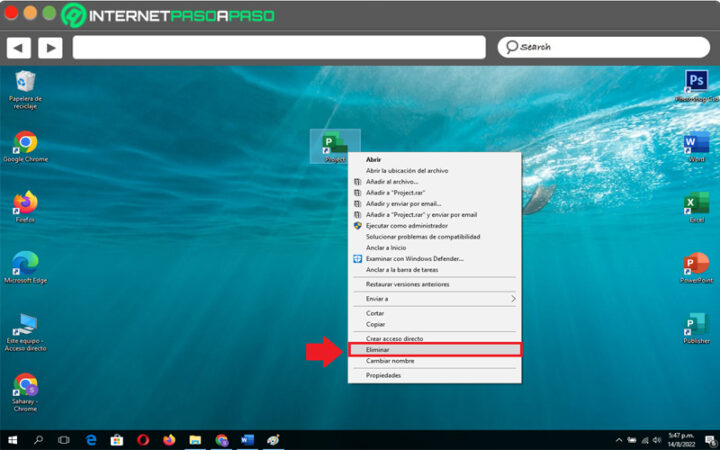Select the Excel desktop shortcut
720x450 pixels.
point(697,207)
